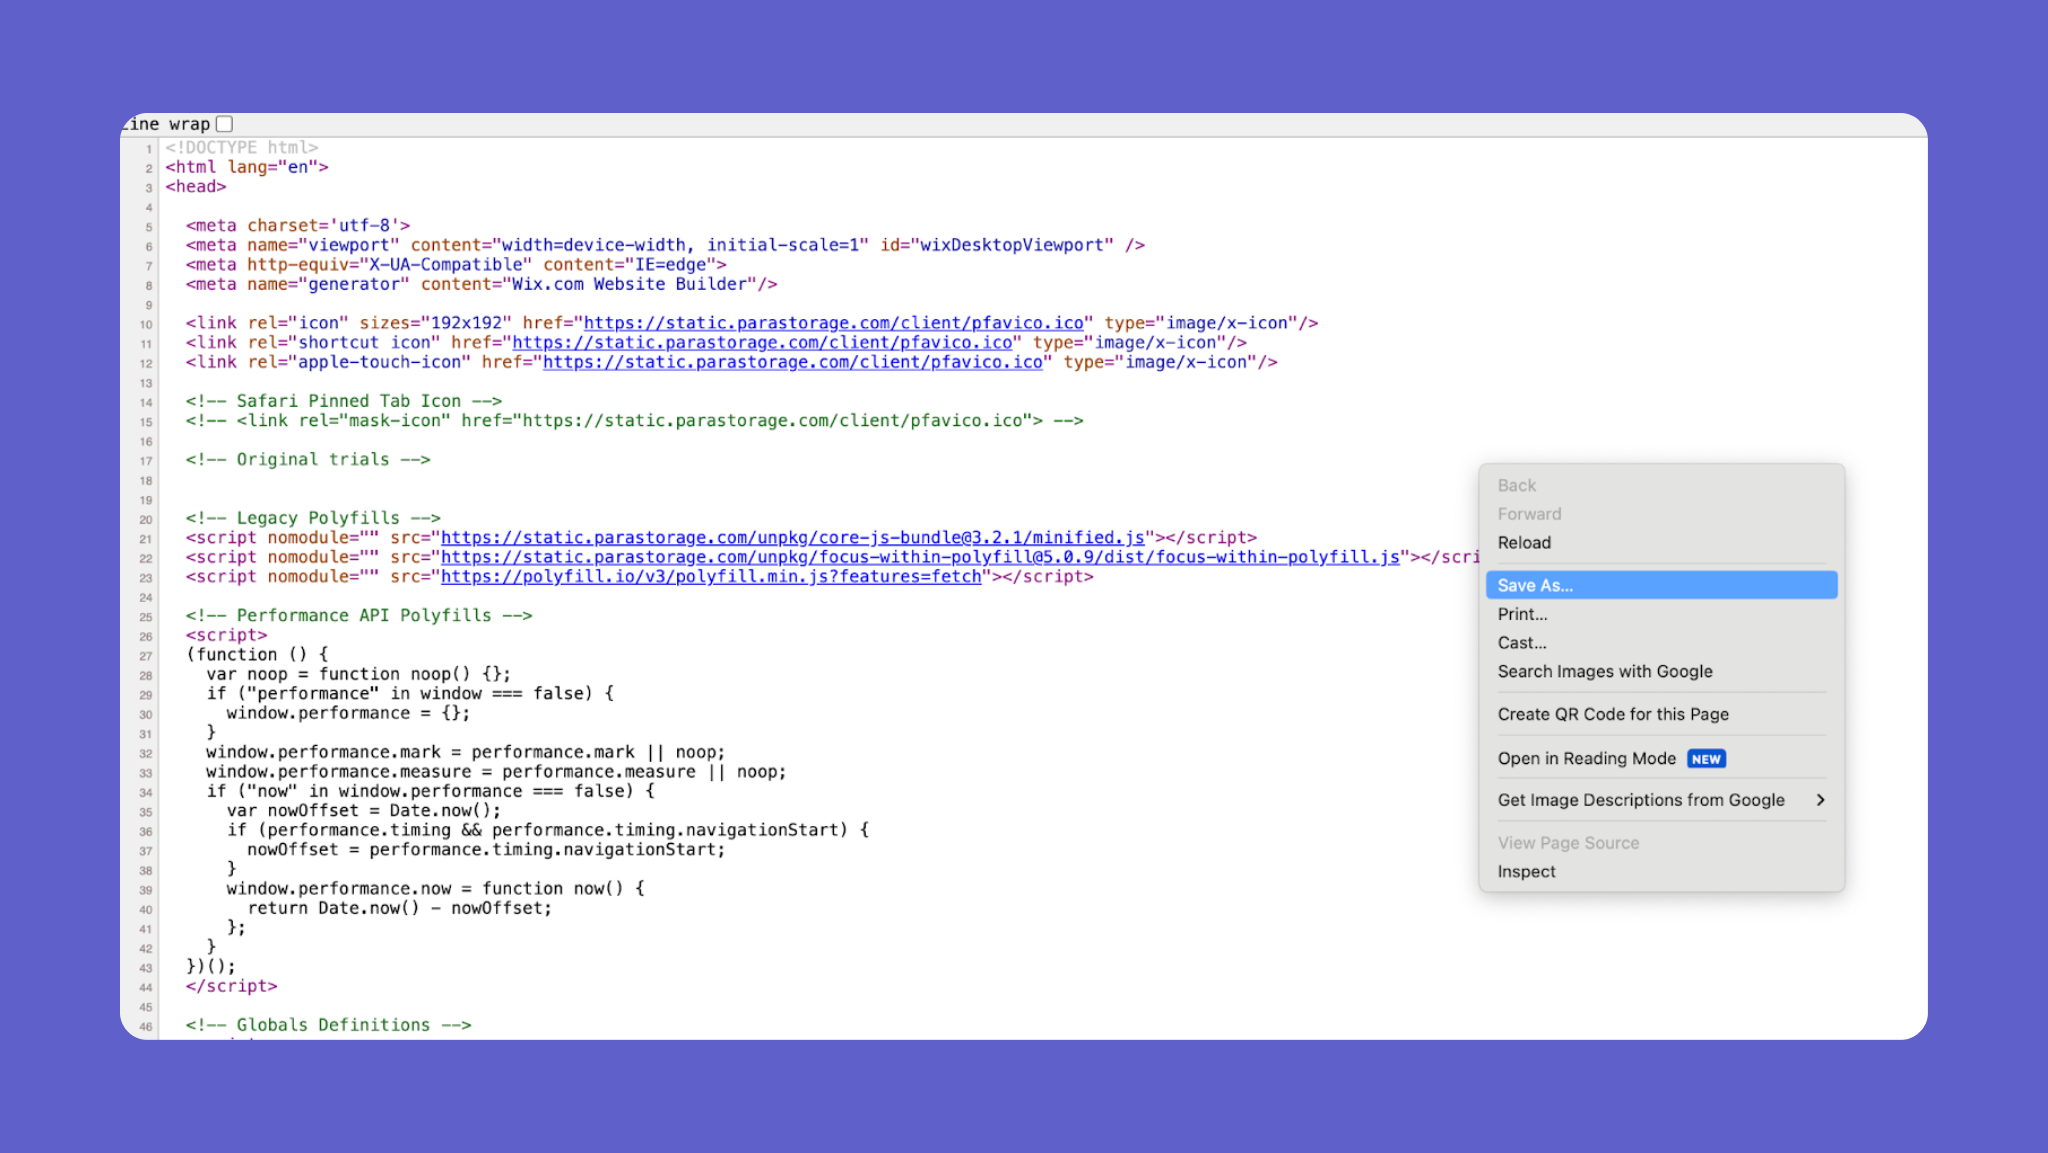Click the X-UA-Compatible meta line
Screen dimensions: 2048x1153
click(x=456, y=265)
